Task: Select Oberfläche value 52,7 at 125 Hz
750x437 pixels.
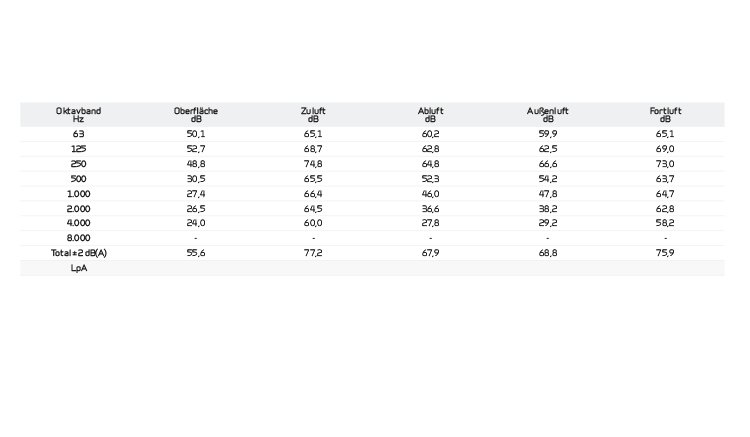Action: (196, 149)
